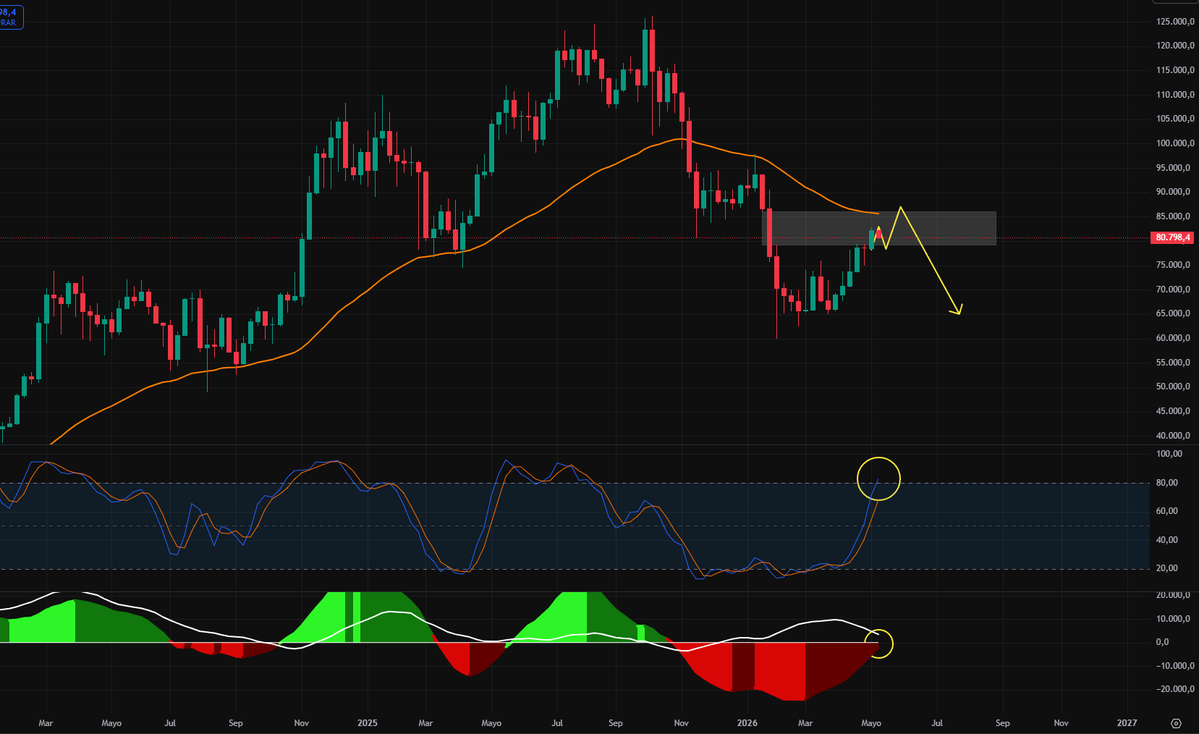Click the 40.000,0 price axis label

point(1175,436)
